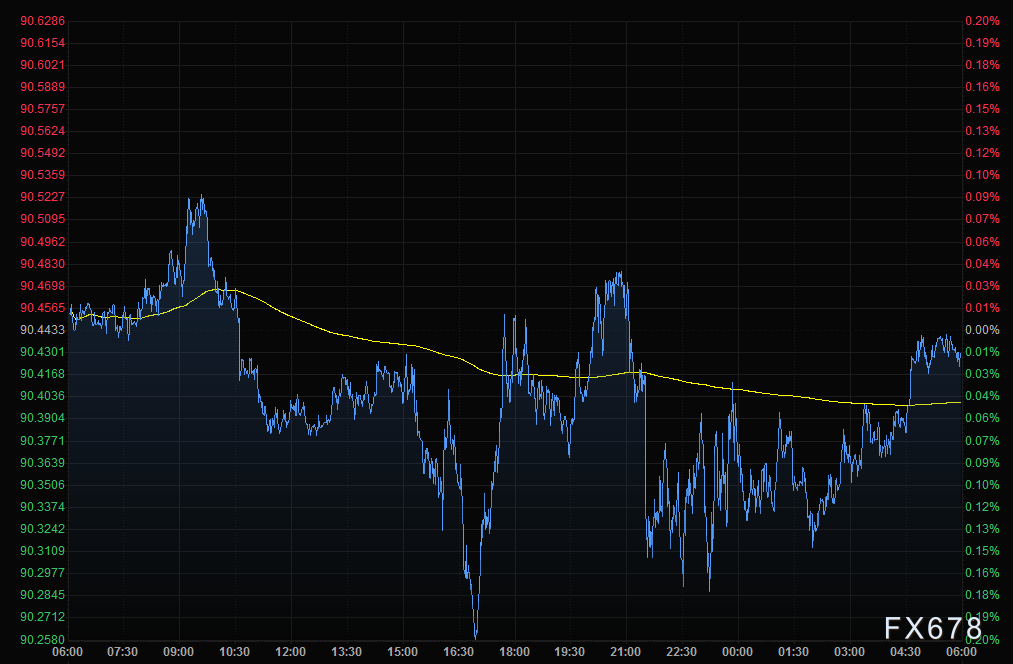The image size is (1013, 664).
Task: Click the 04:30 time label
Action: 905,652
